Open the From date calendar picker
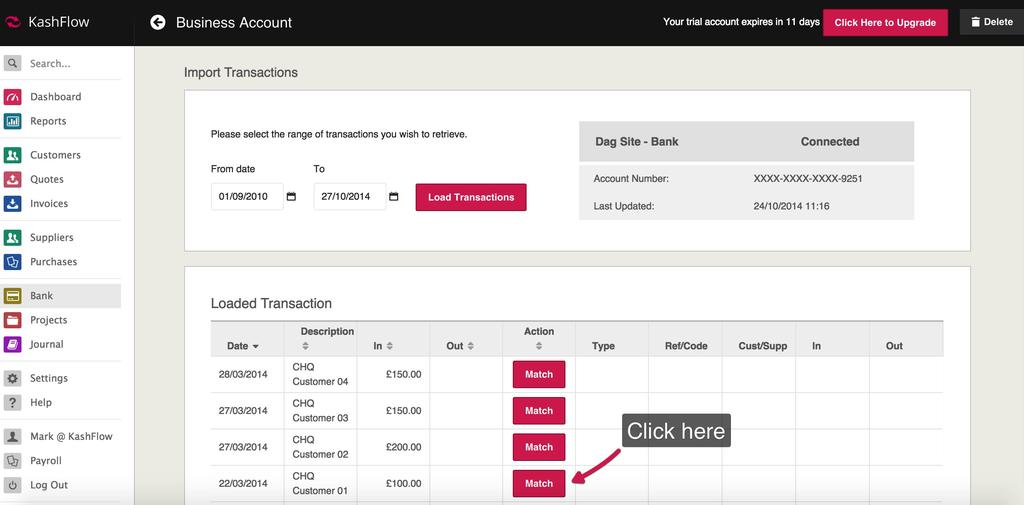The height and width of the screenshot is (505, 1024). (291, 197)
